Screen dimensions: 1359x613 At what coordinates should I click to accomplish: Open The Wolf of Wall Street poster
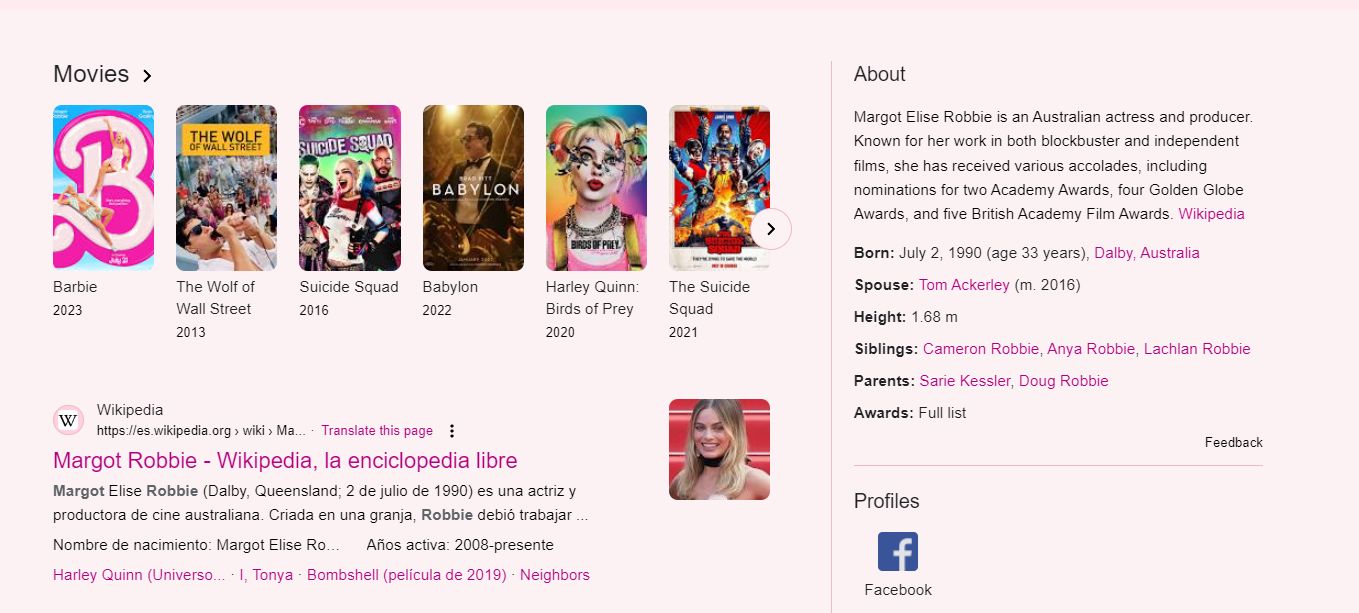pos(226,188)
